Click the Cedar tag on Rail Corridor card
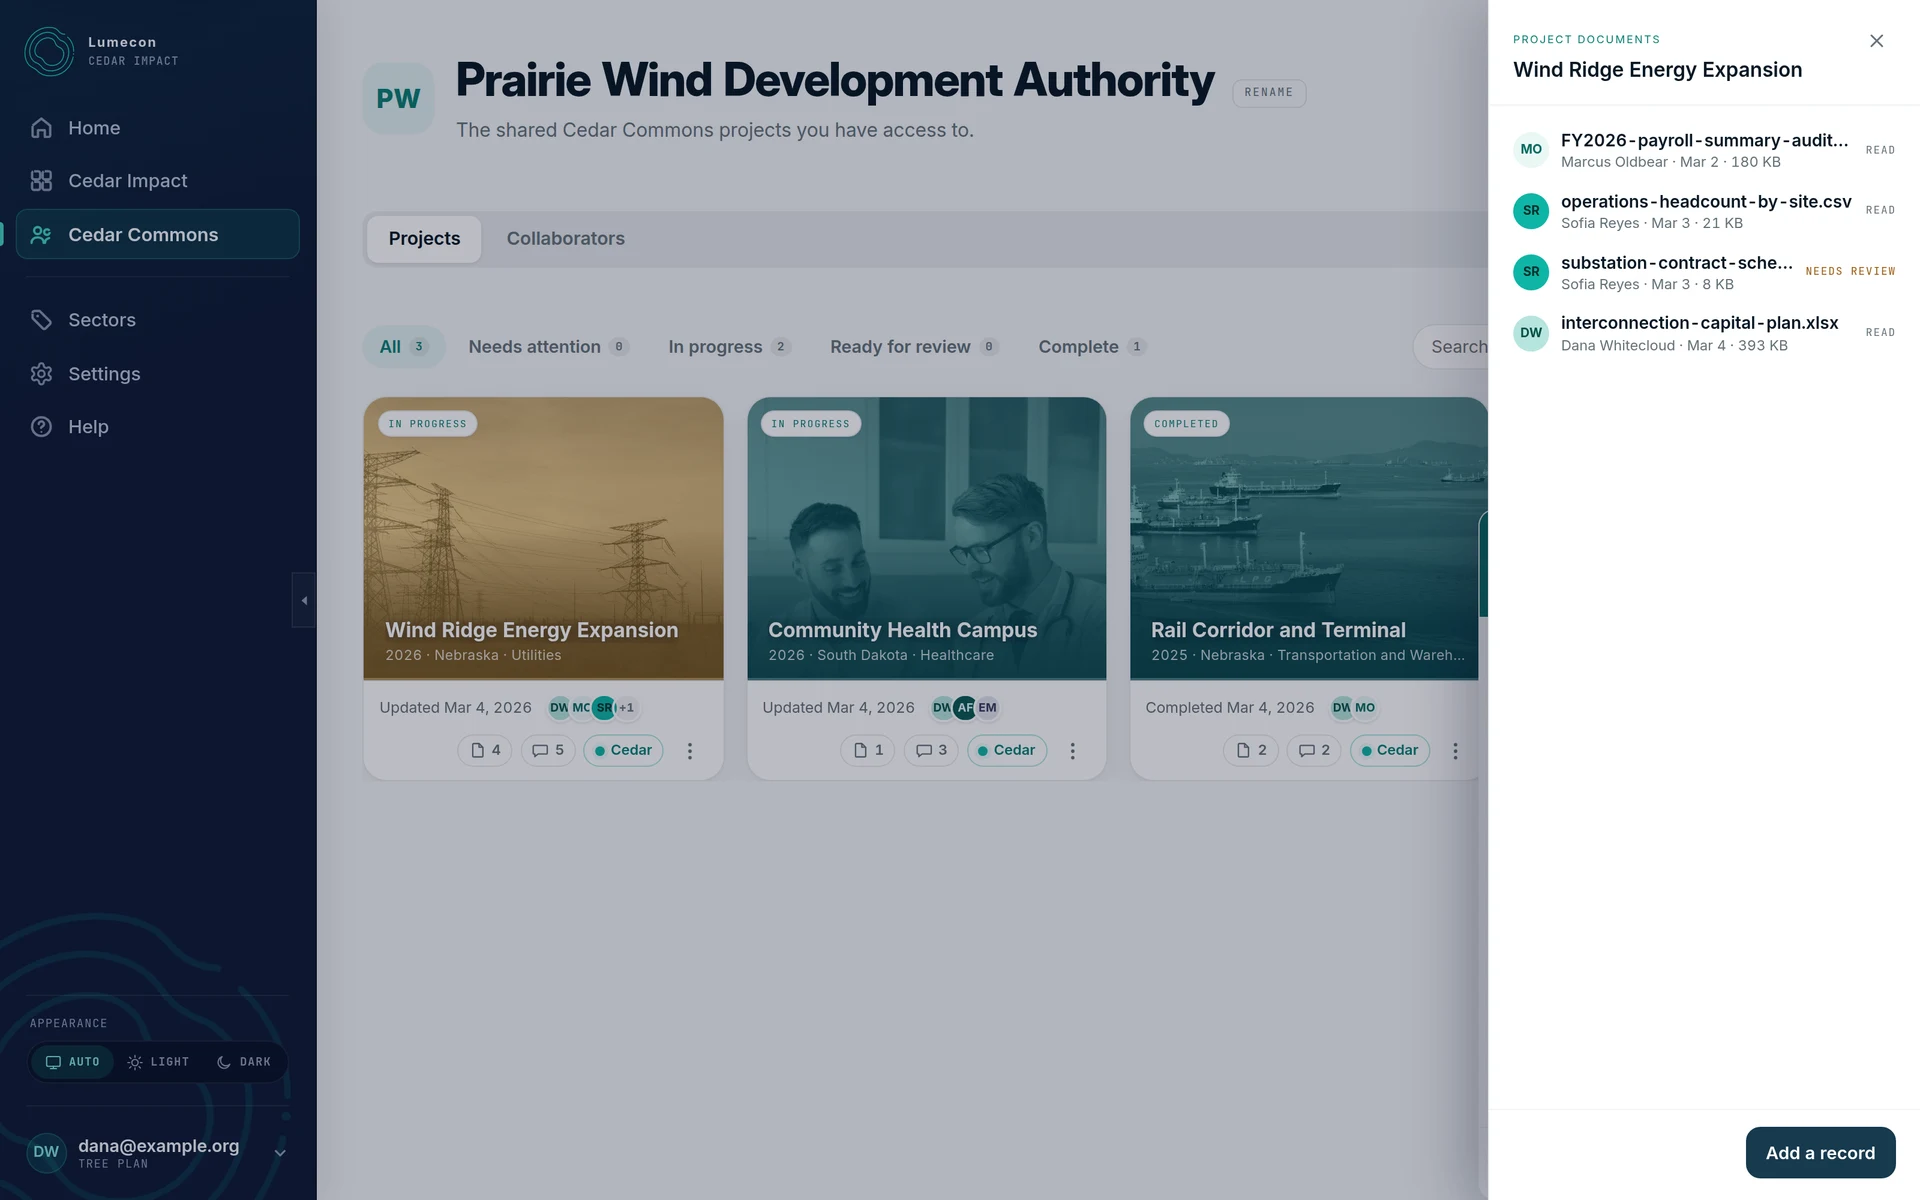1920x1200 pixels. (1390, 751)
